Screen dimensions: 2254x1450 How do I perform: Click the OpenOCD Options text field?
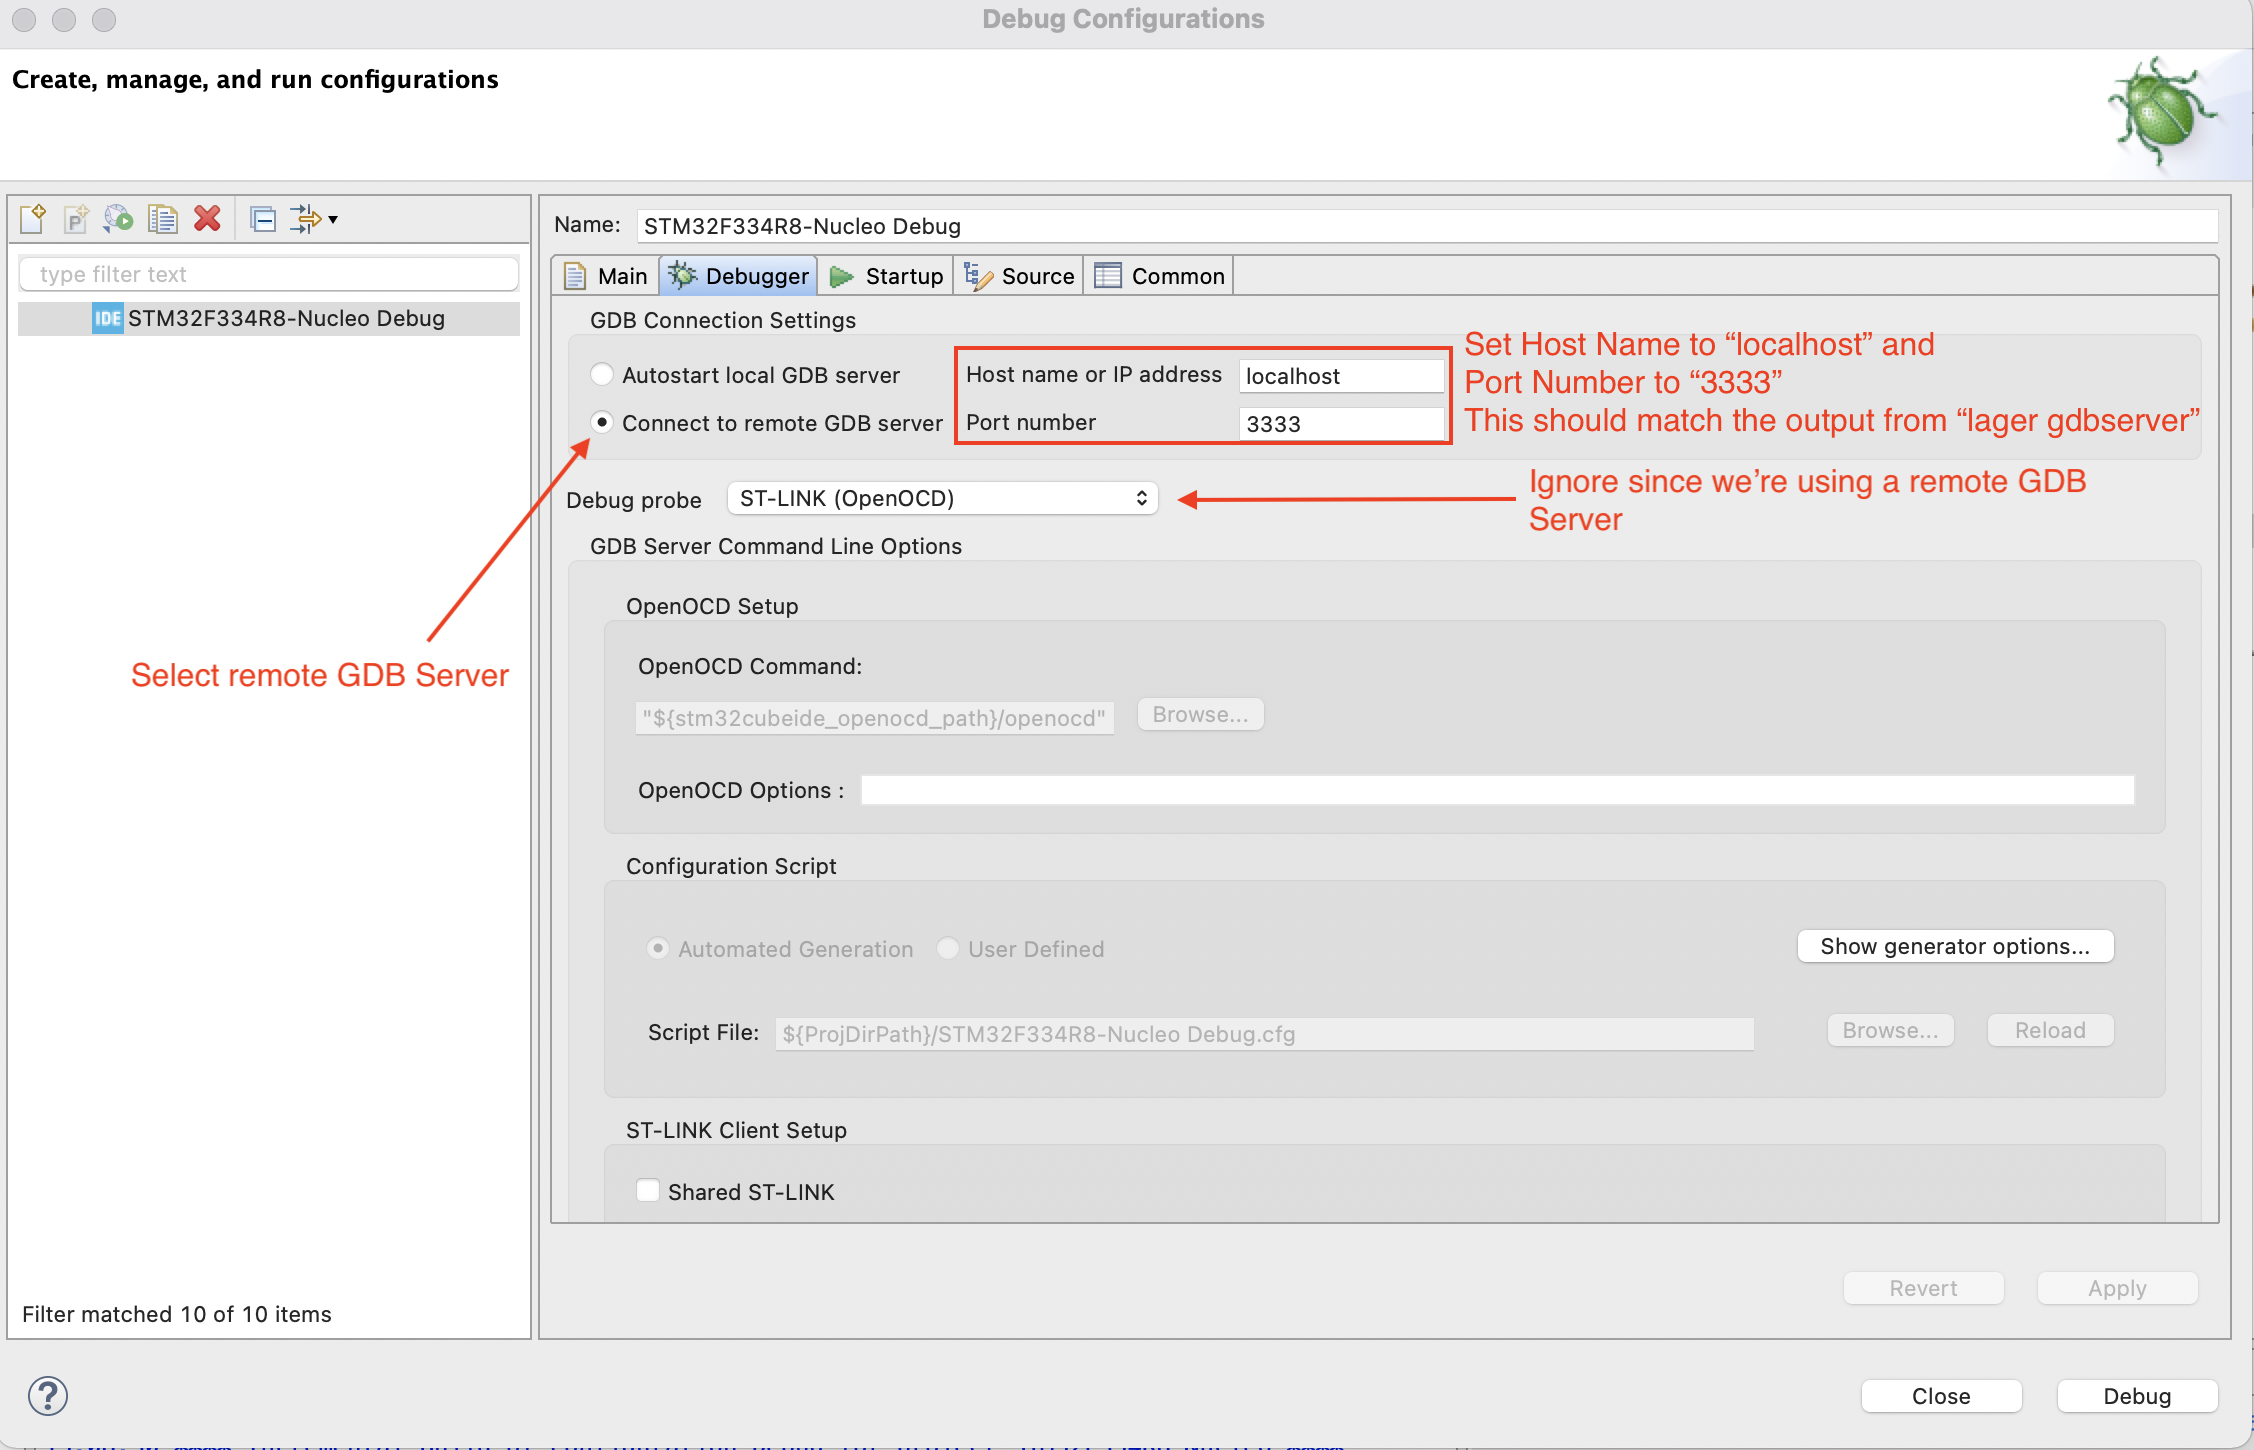(1498, 790)
